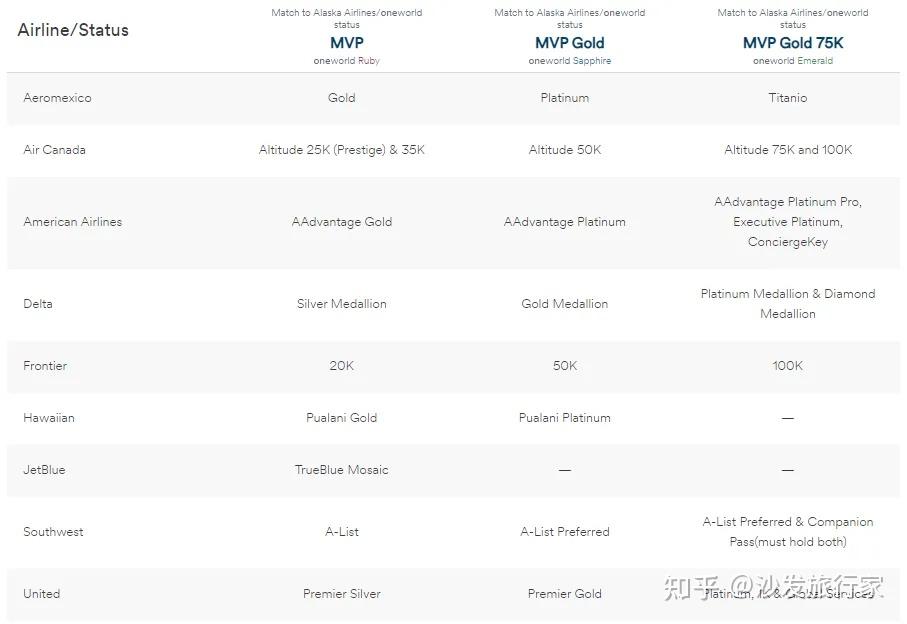Click the A-List Preferred & Companion Pass cell

[x=787, y=532]
